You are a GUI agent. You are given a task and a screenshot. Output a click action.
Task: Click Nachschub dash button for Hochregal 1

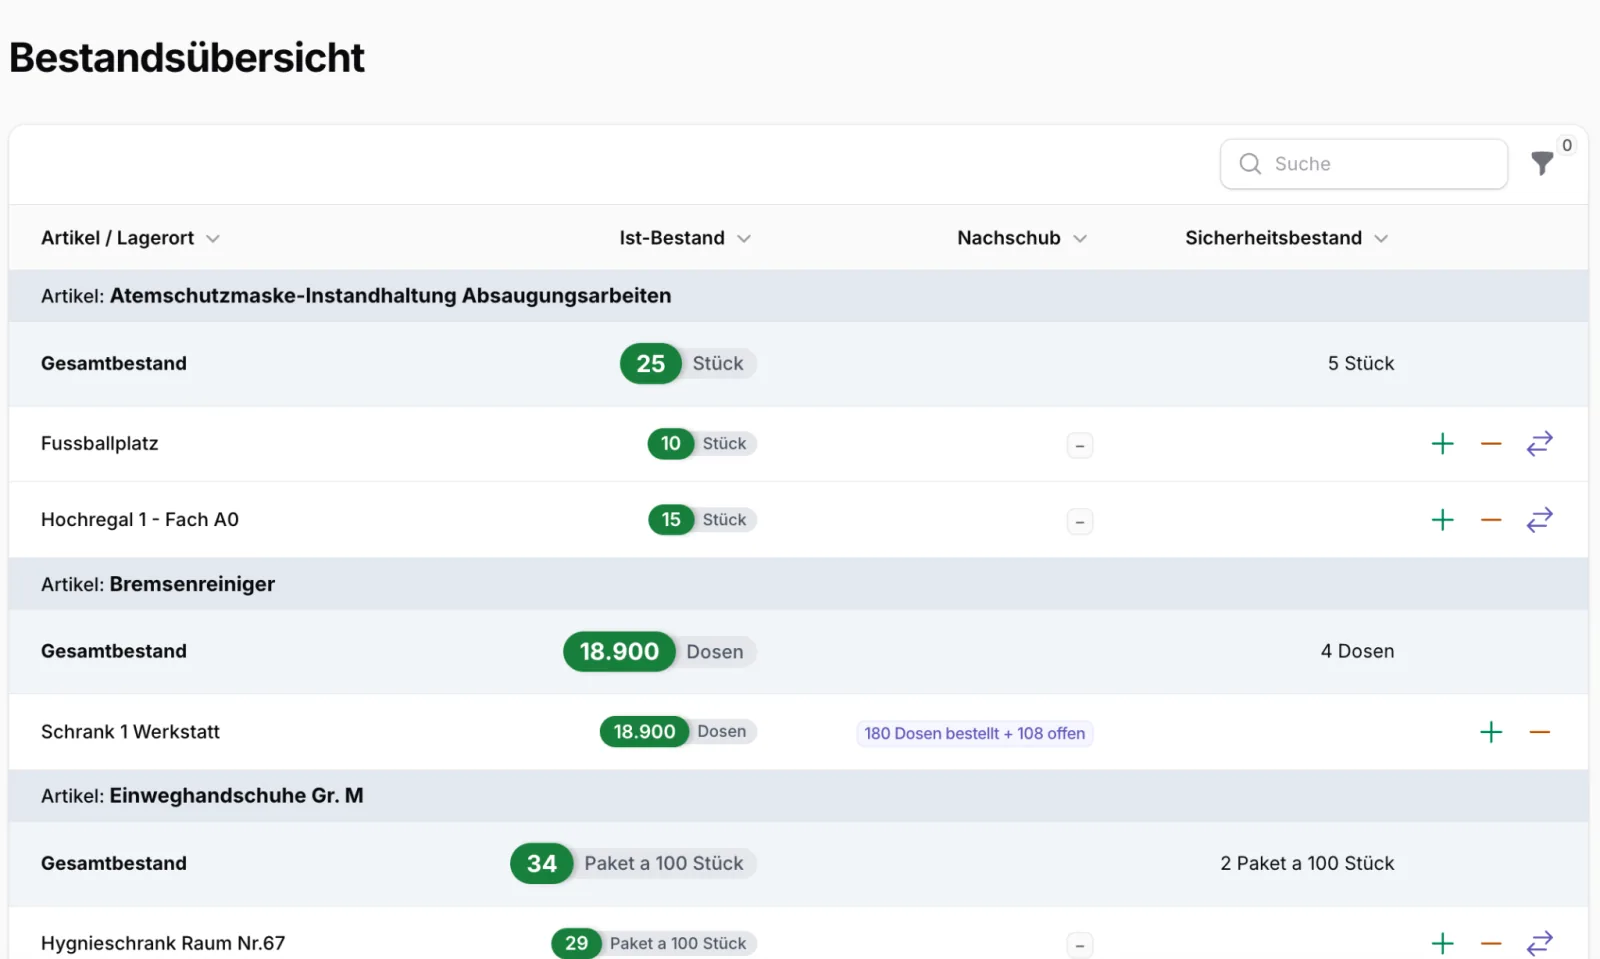pos(1080,521)
